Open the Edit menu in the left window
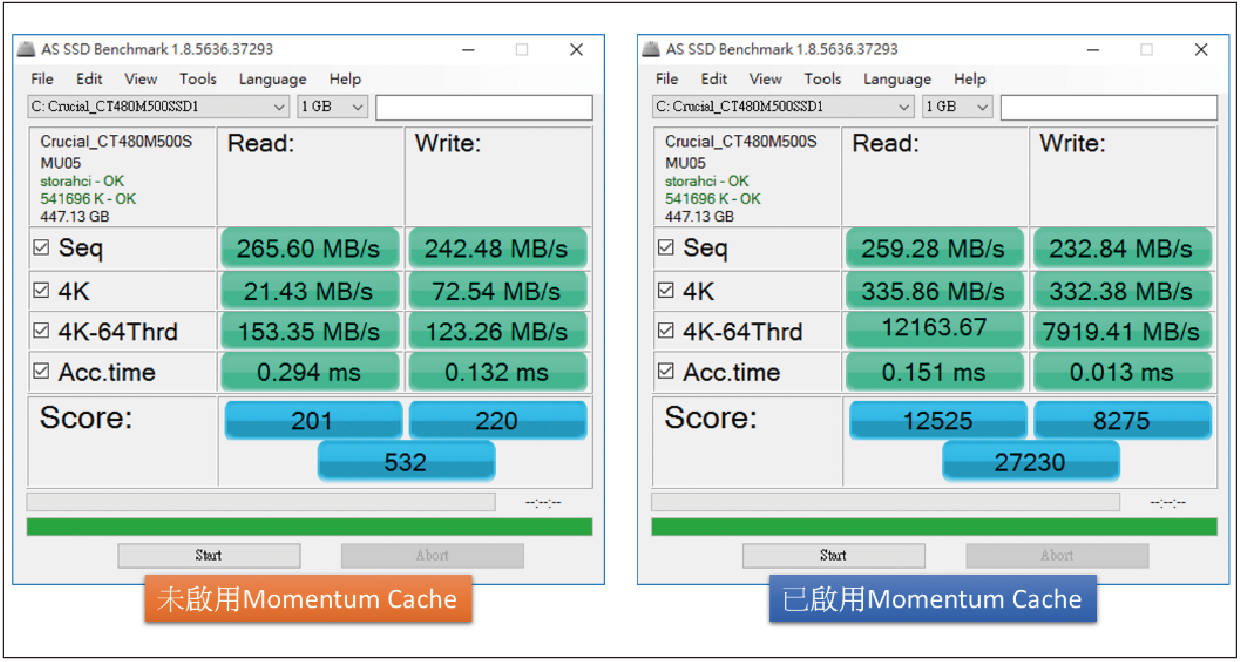This screenshot has width=1241, height=662. [90, 79]
